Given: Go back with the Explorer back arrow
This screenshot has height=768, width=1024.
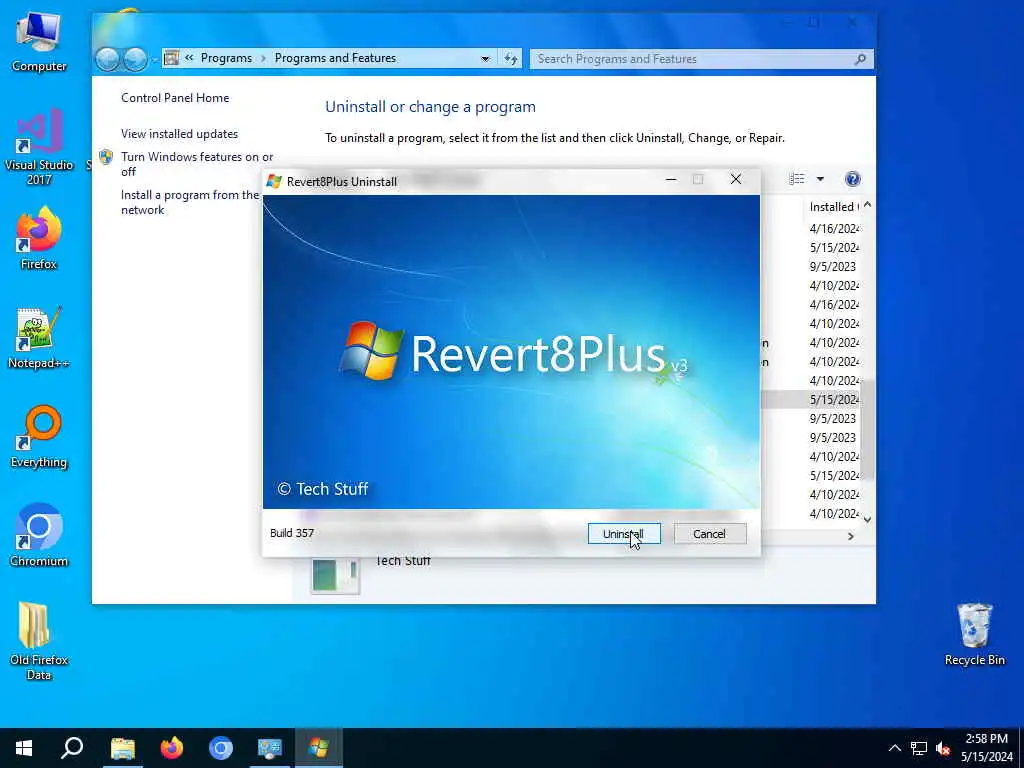Looking at the screenshot, I should 108,59.
